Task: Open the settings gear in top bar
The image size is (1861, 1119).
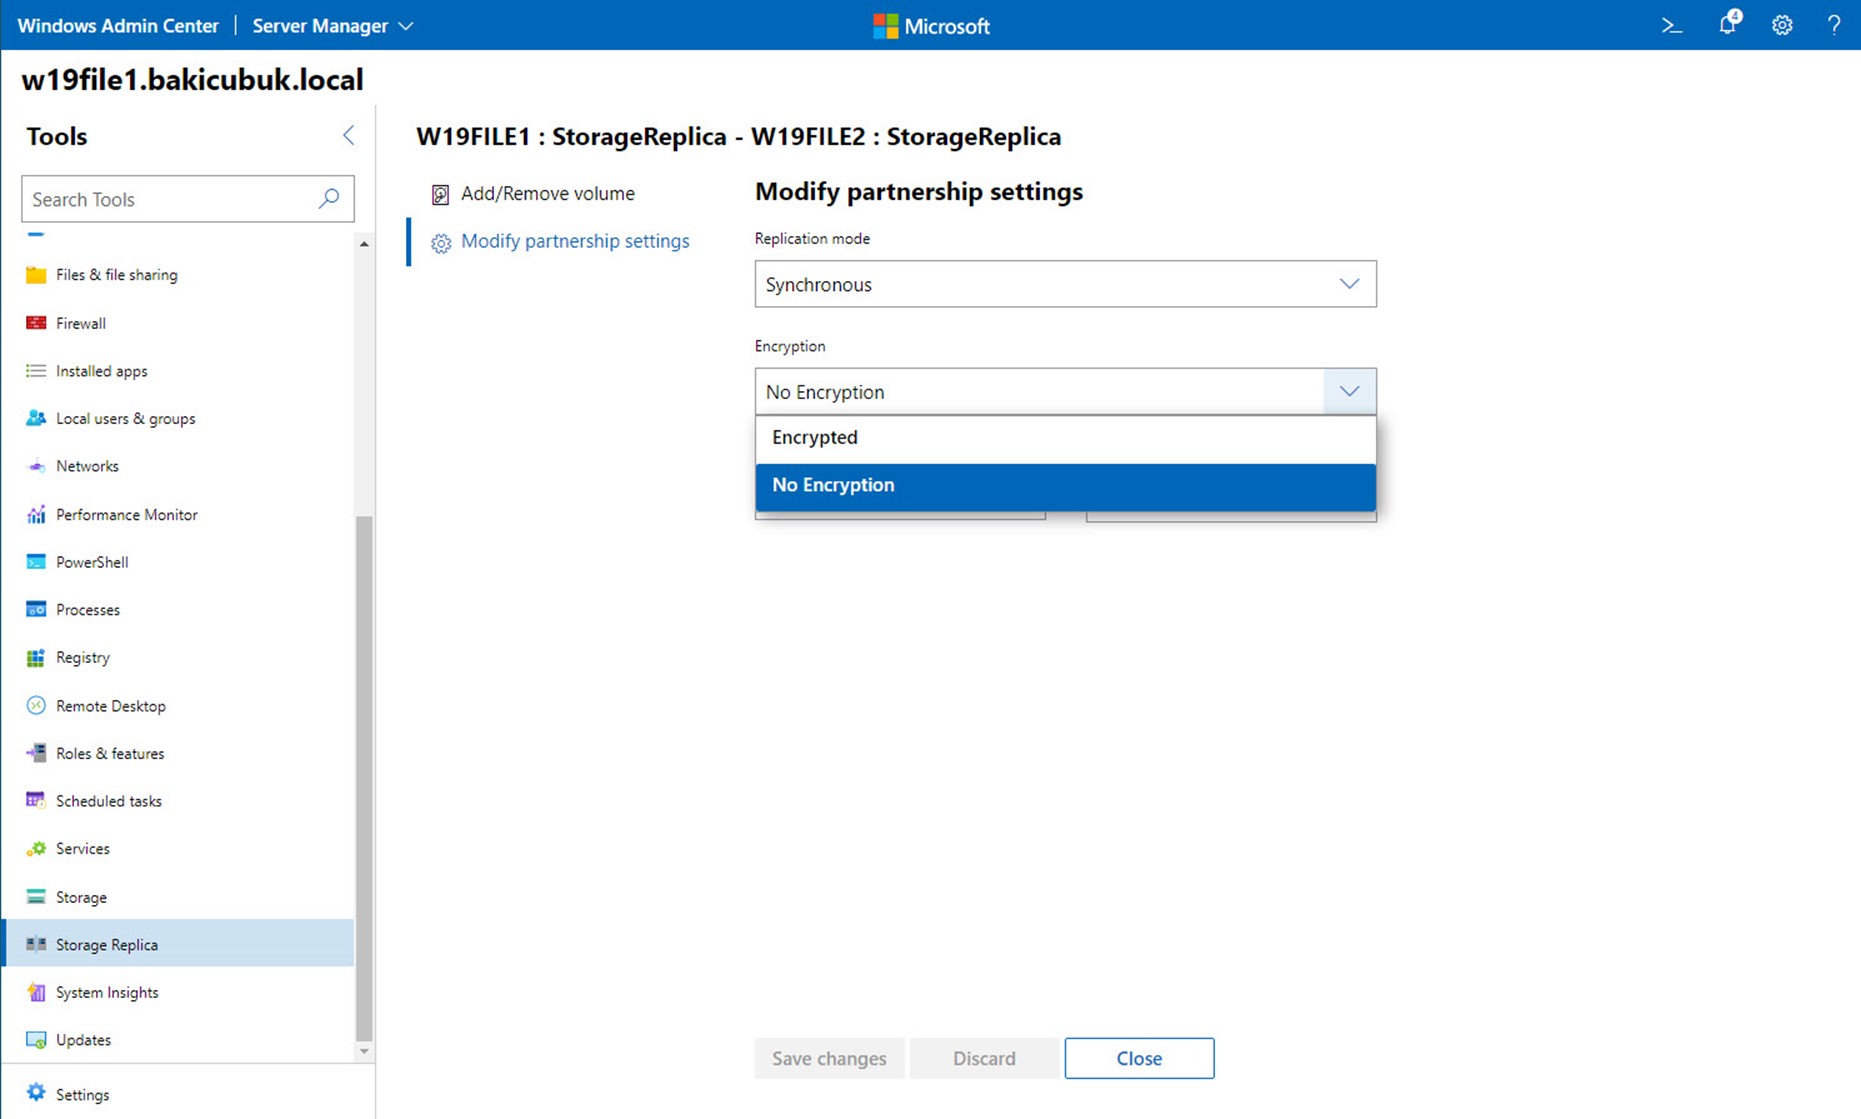Action: [x=1782, y=25]
